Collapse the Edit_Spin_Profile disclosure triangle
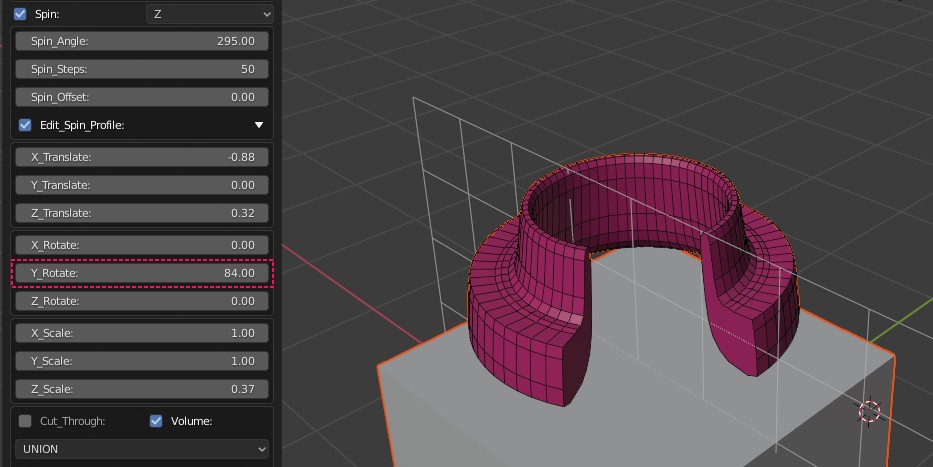The height and width of the screenshot is (467, 933). (259, 125)
